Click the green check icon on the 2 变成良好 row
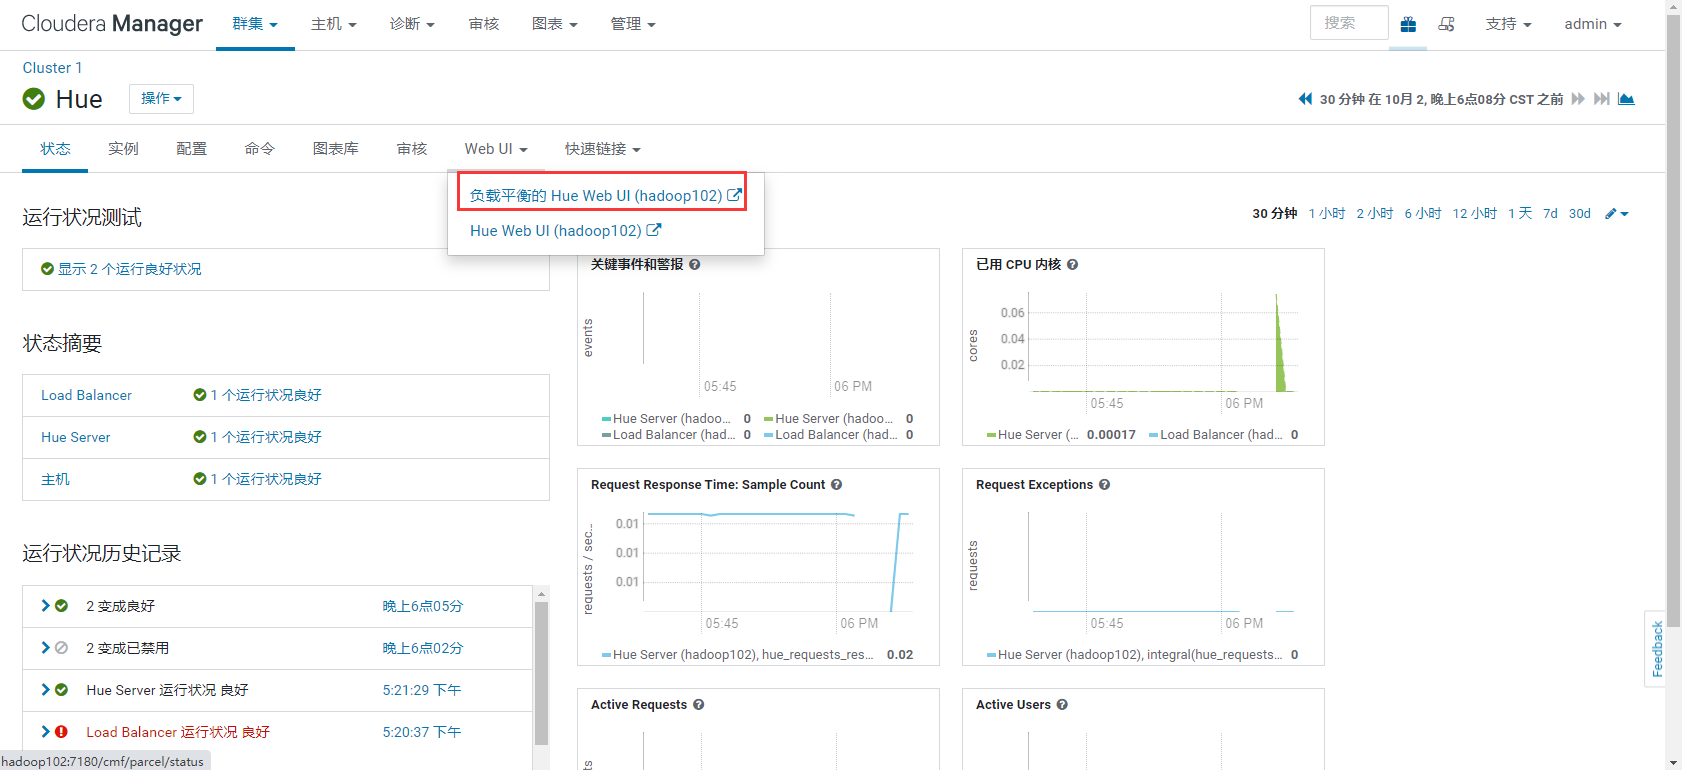1682x770 pixels. (61, 606)
